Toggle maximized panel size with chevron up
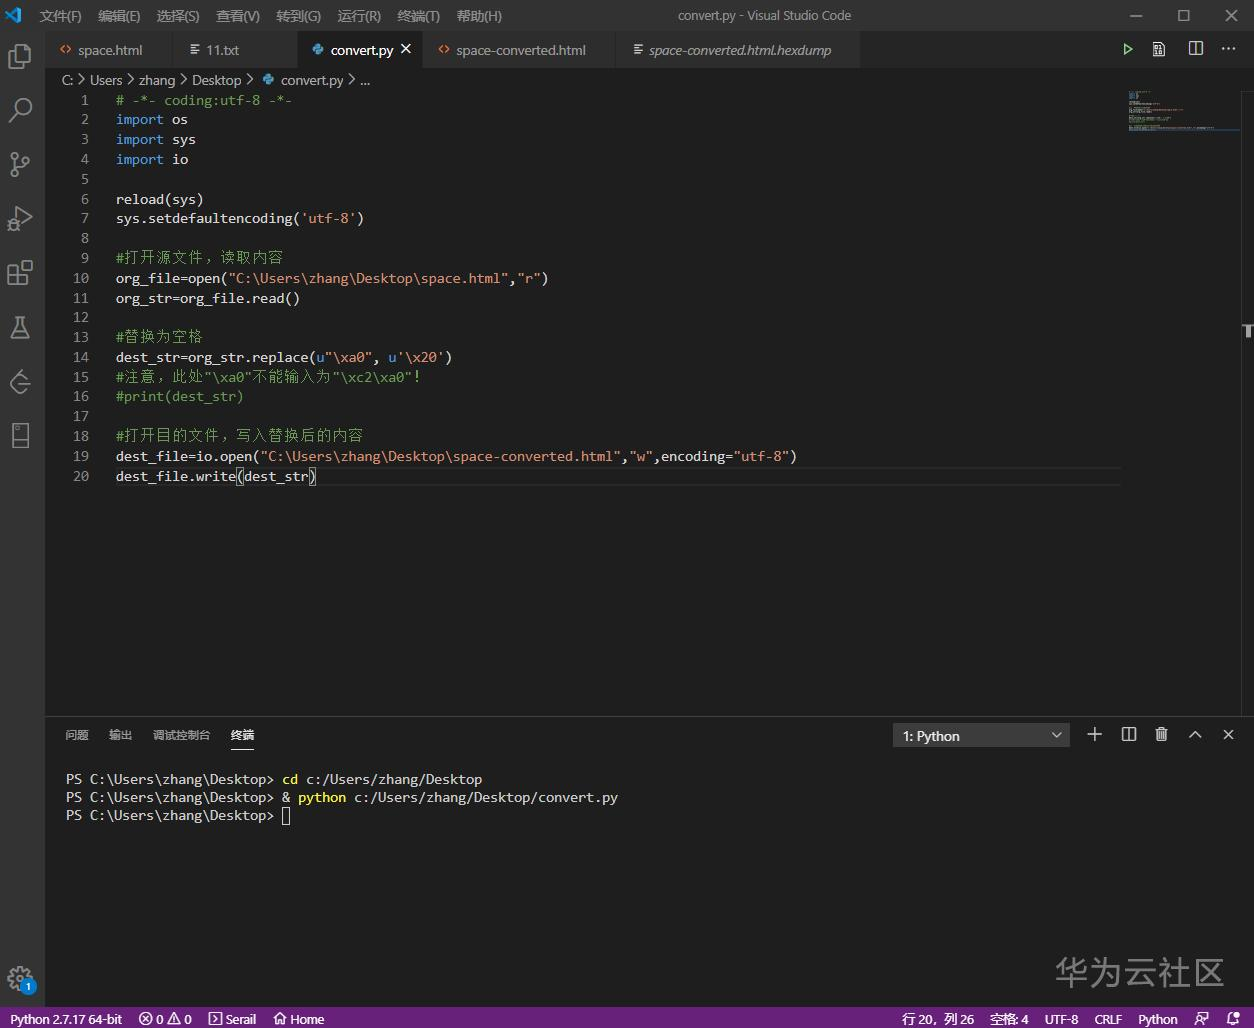This screenshot has width=1254, height=1028. tap(1195, 734)
